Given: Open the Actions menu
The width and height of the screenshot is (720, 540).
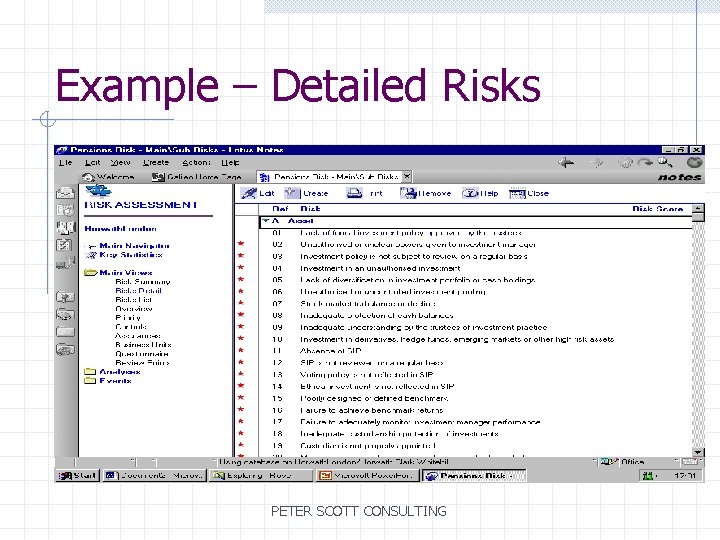Looking at the screenshot, I should (x=196, y=163).
